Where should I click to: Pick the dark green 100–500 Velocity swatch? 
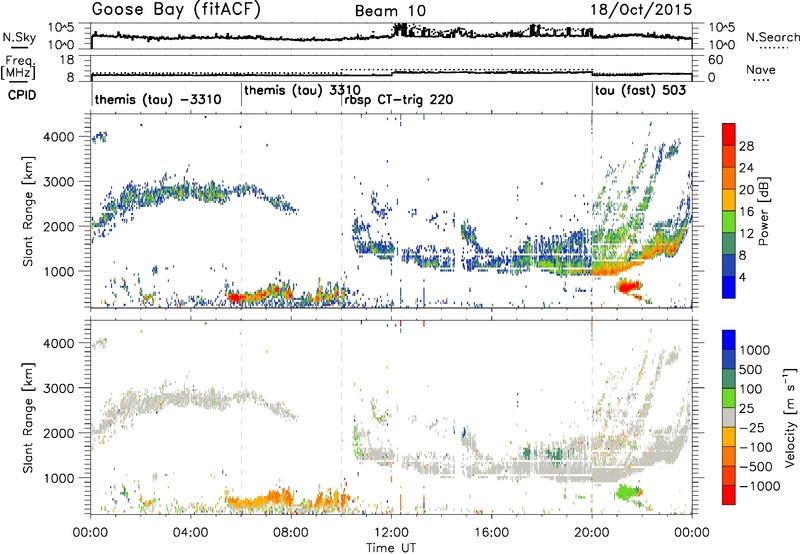click(729, 379)
